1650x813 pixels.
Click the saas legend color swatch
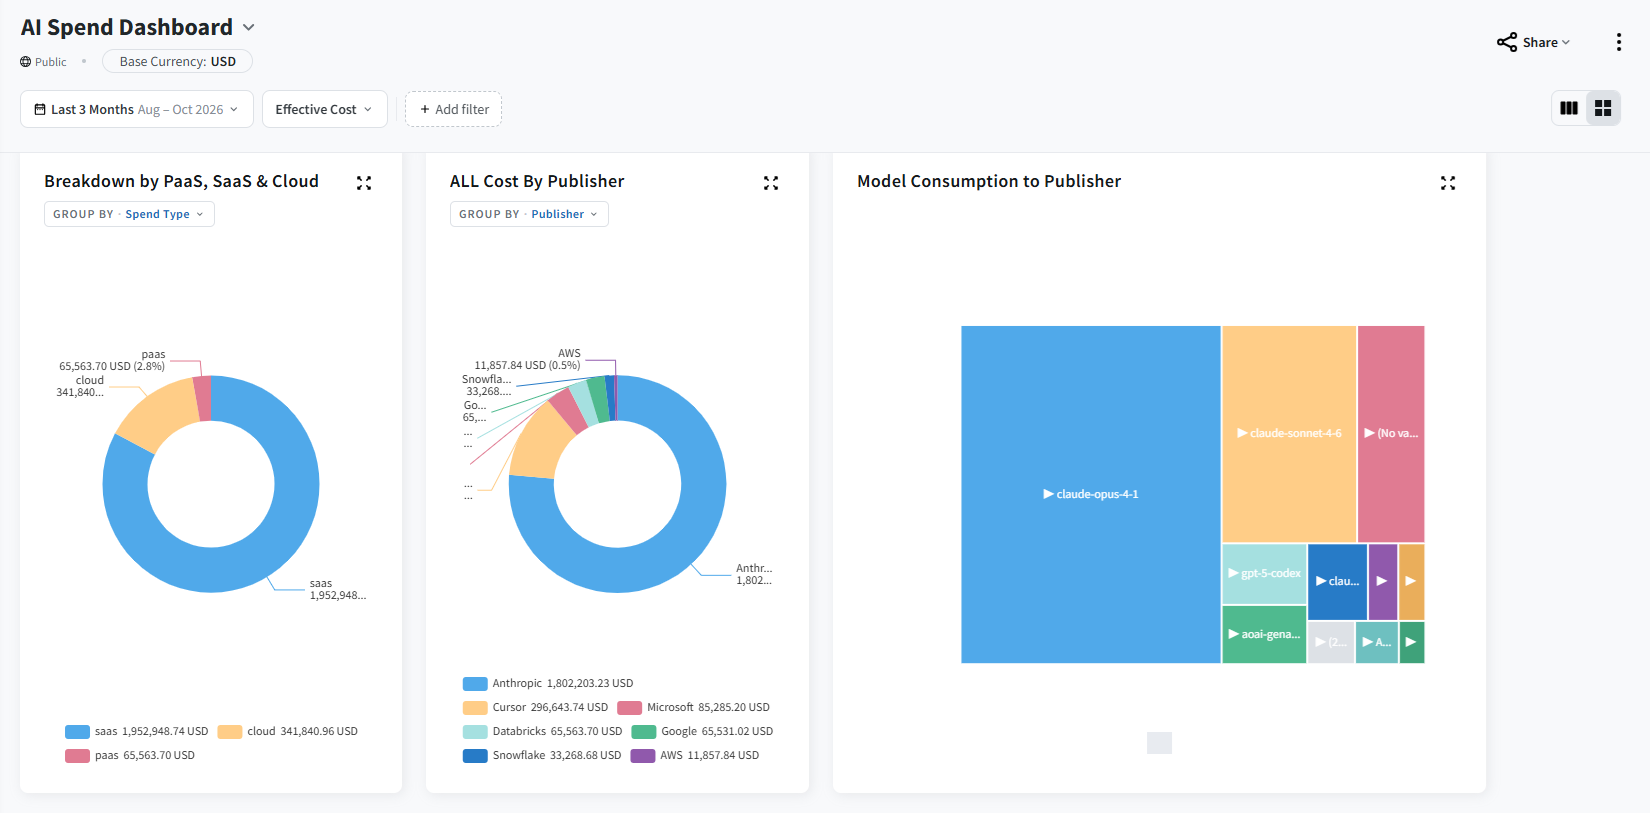click(x=77, y=732)
